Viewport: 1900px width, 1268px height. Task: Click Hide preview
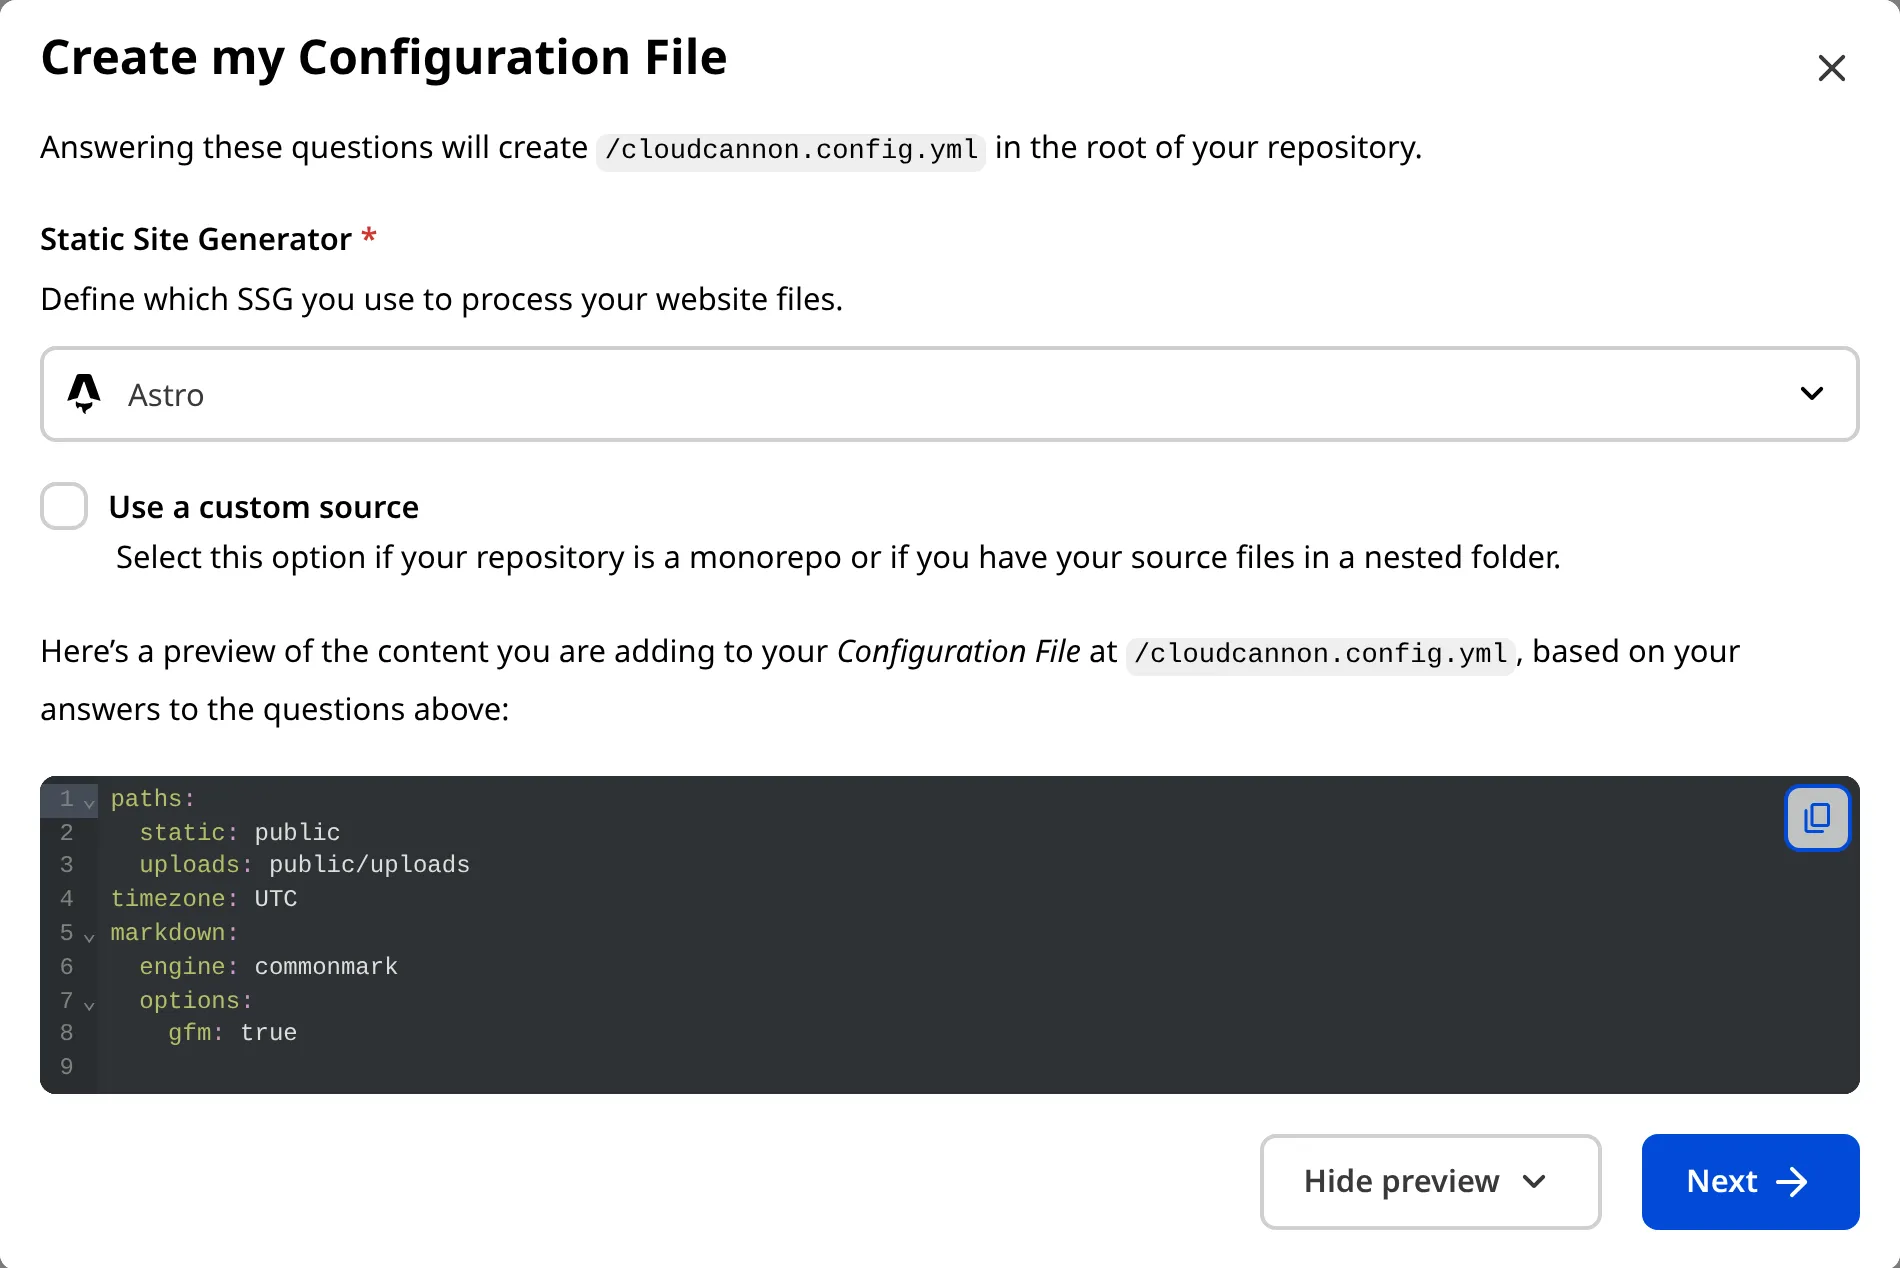[x=1401, y=1182]
